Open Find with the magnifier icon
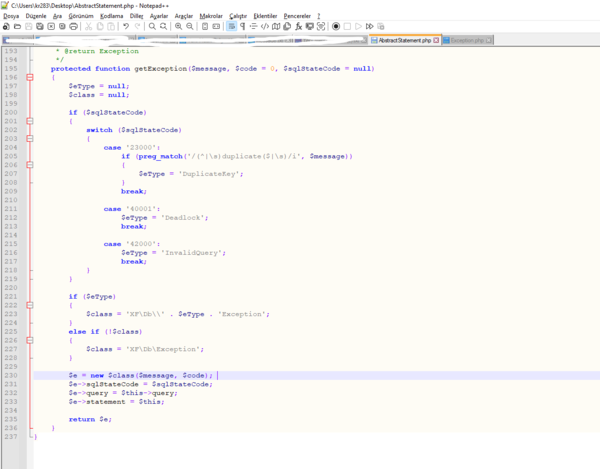The image size is (600, 469). 152,26
